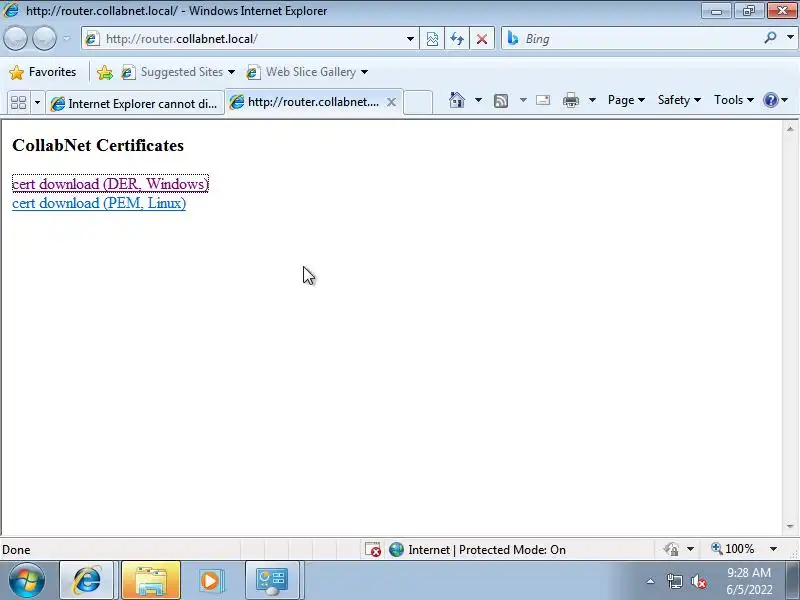Click the Refresh page icon
The image size is (800, 600).
457,39
